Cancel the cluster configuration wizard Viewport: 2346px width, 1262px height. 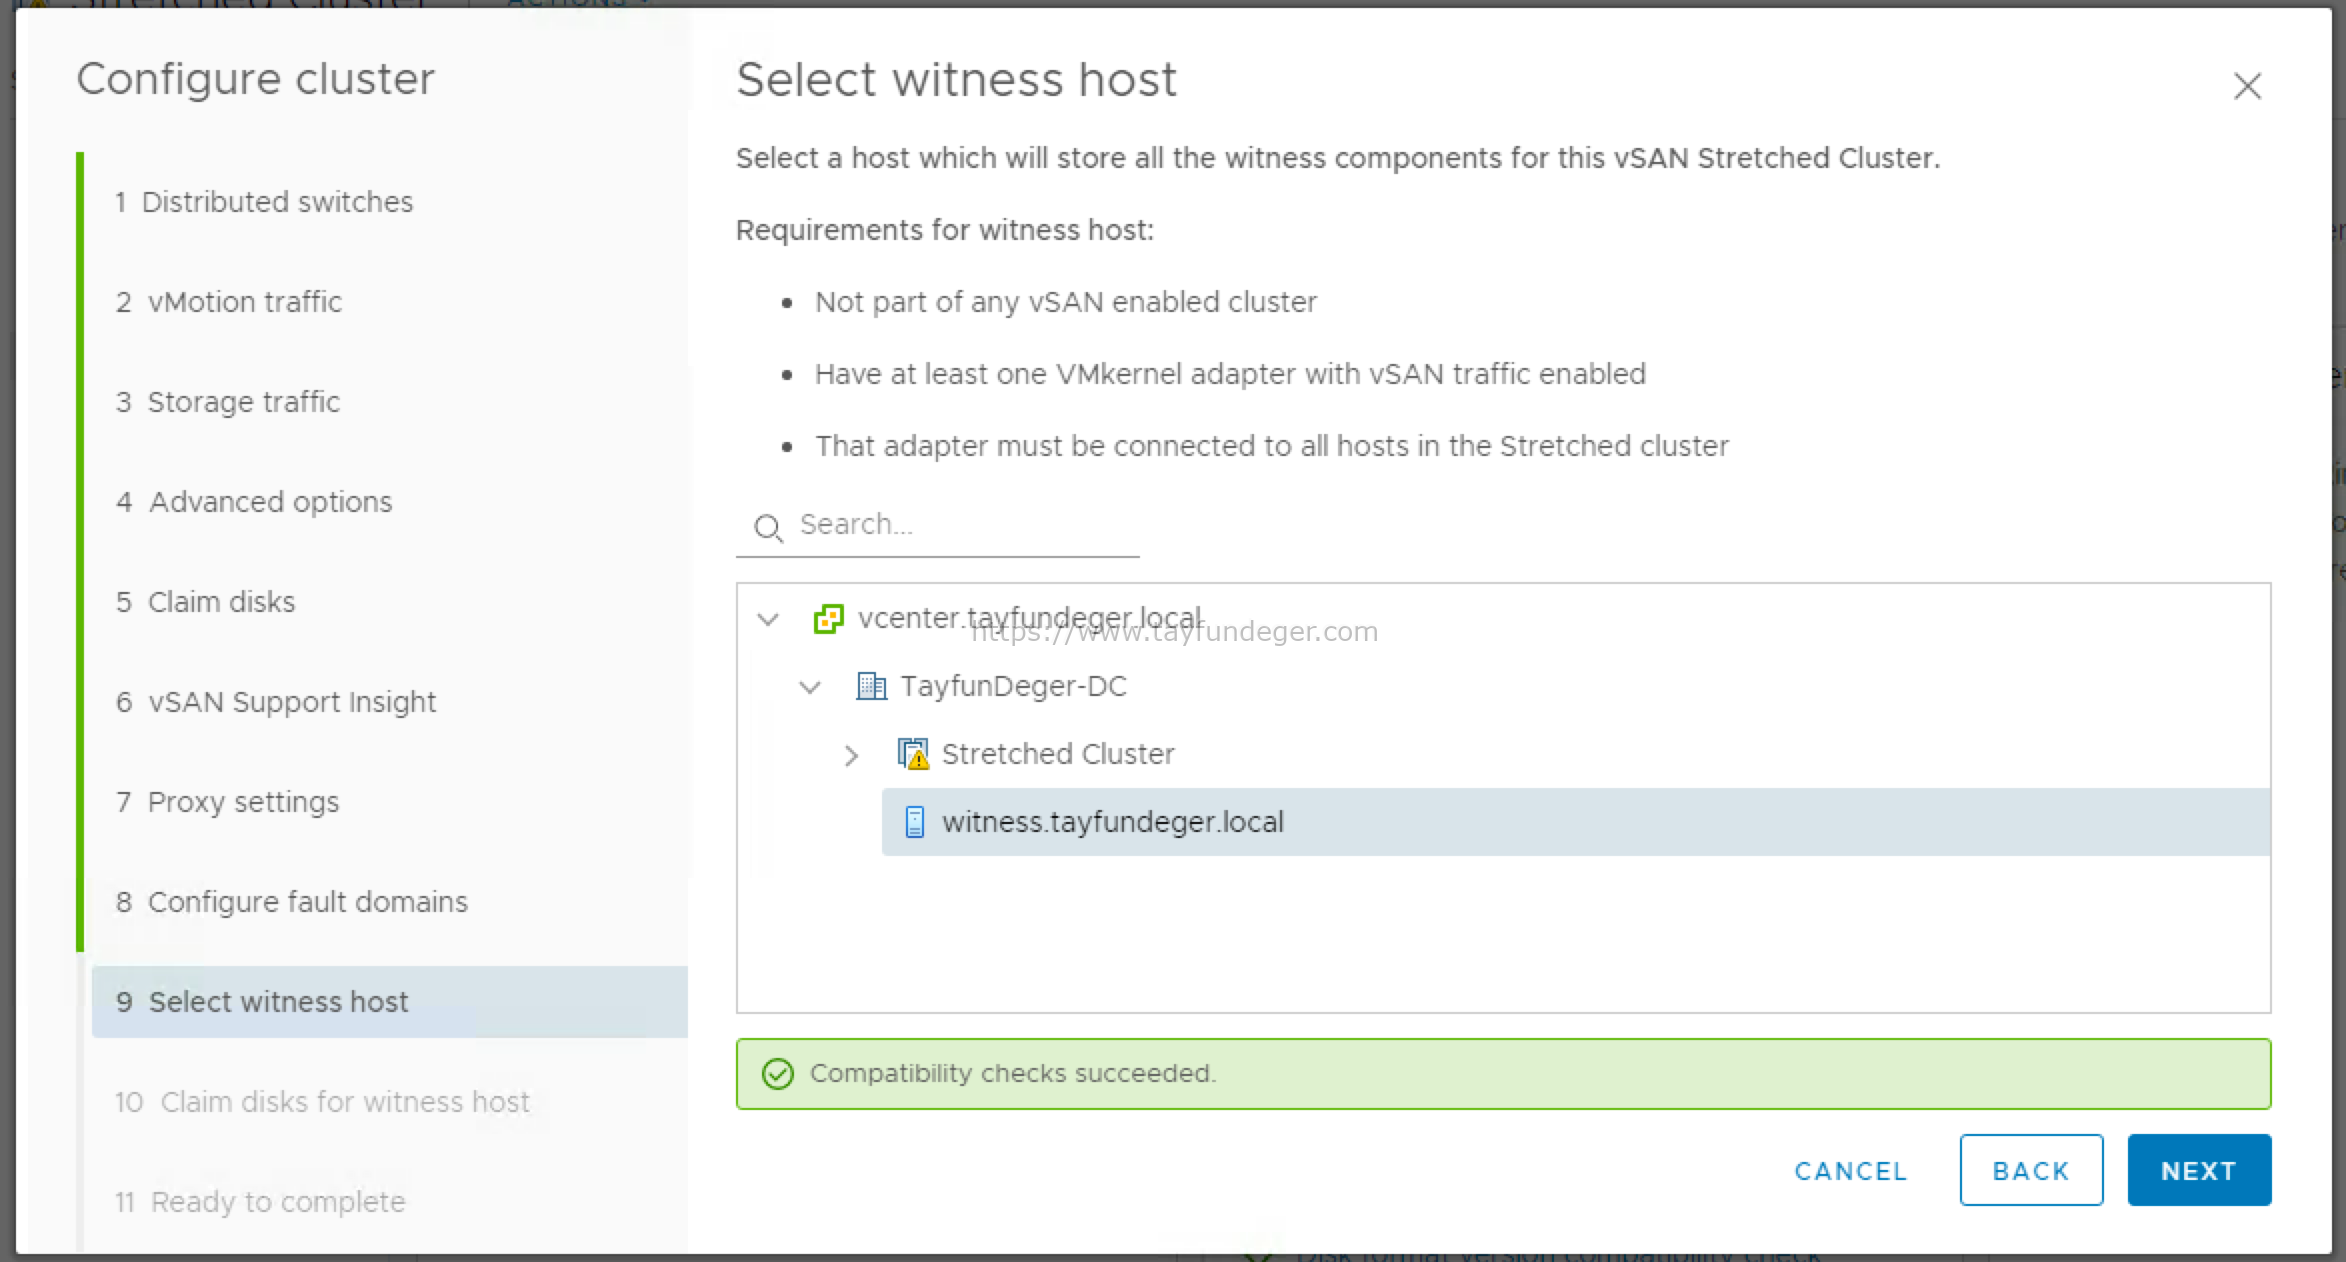pyautogui.click(x=1851, y=1171)
